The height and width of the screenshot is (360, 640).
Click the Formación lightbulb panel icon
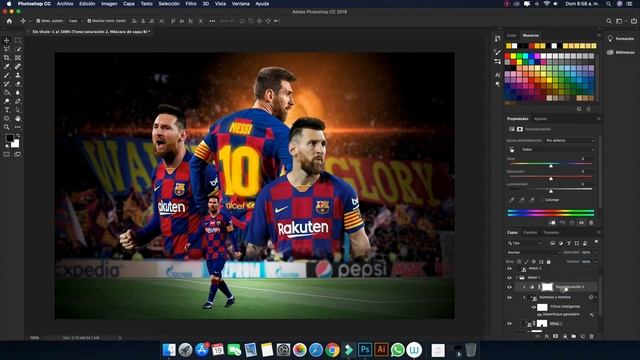(610, 38)
